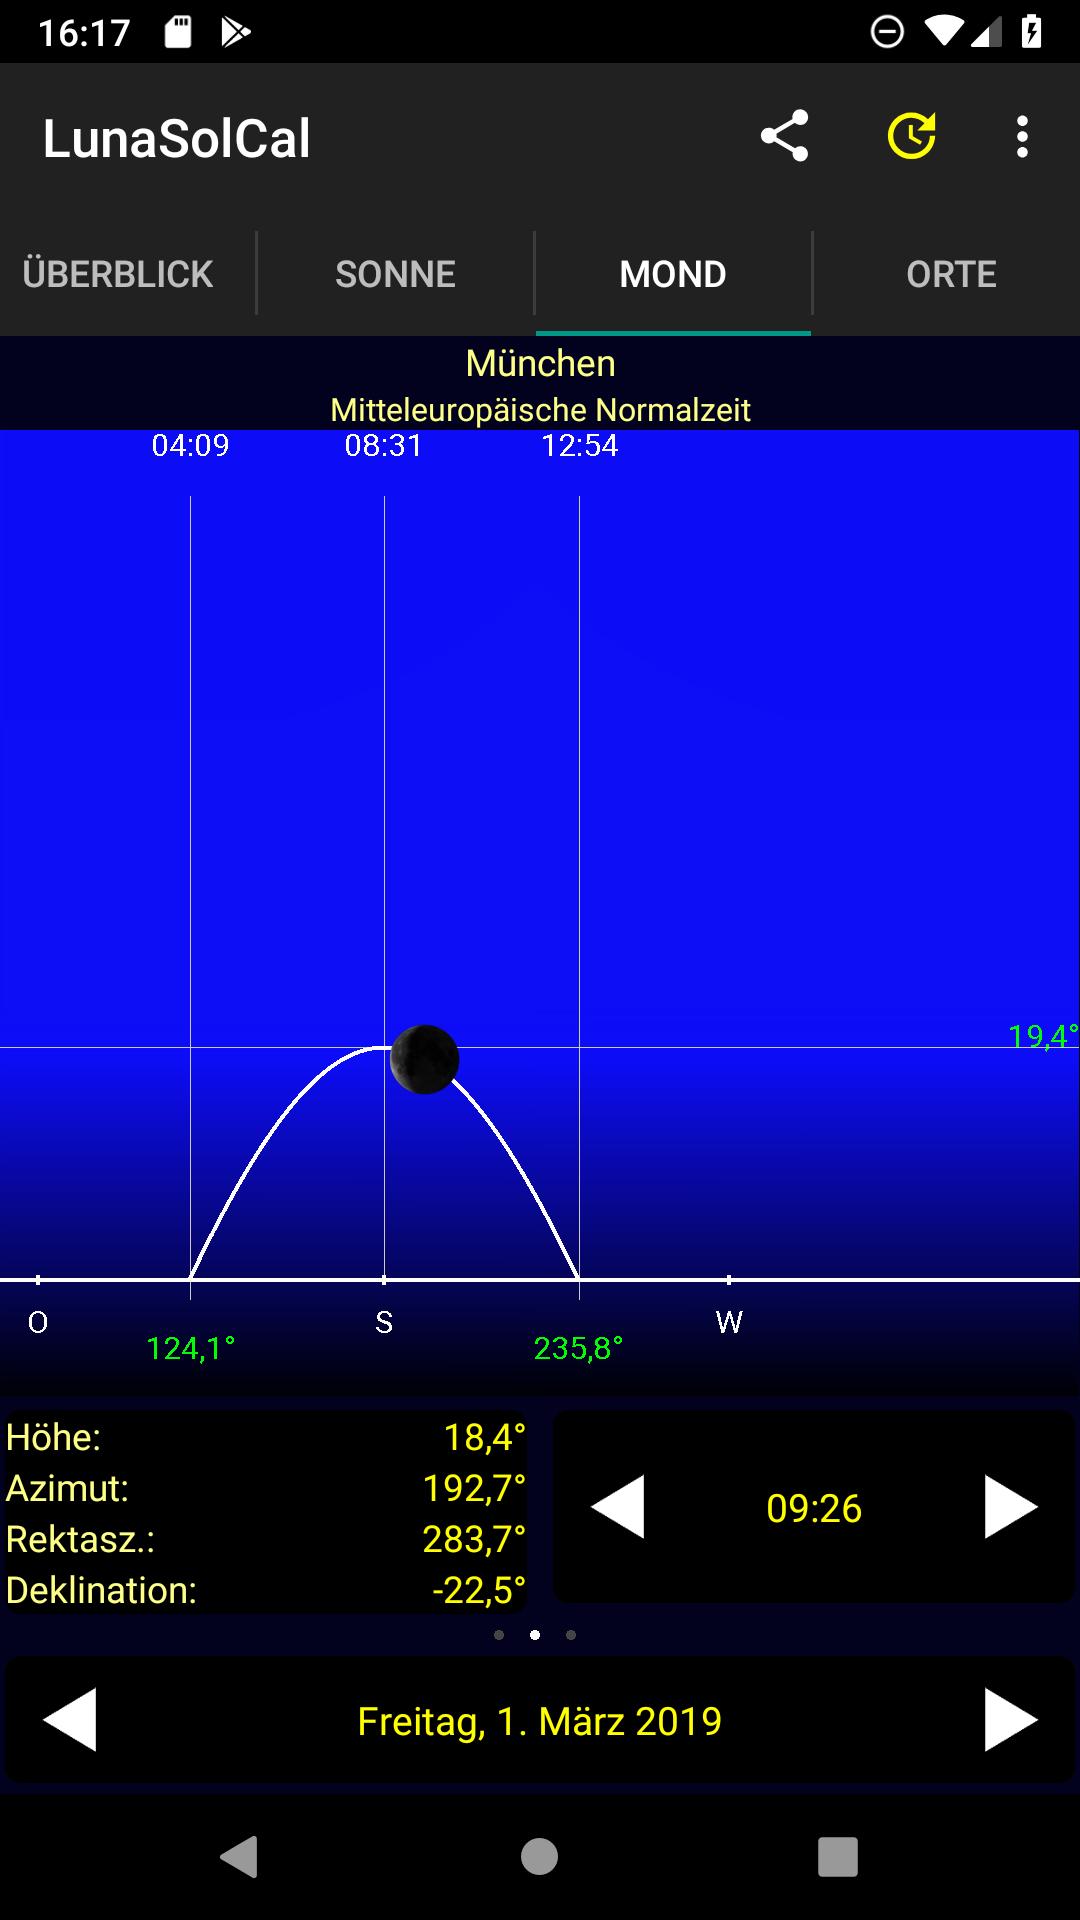Viewport: 1080px width, 1920px height.
Task: Tap the moonset time 12:54
Action: tap(580, 445)
